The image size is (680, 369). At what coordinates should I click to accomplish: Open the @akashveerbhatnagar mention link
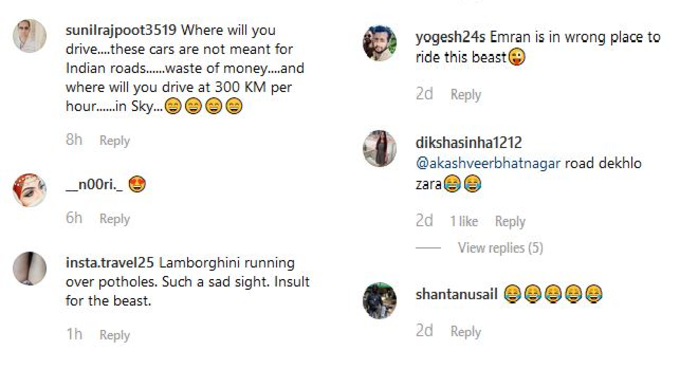tap(488, 163)
